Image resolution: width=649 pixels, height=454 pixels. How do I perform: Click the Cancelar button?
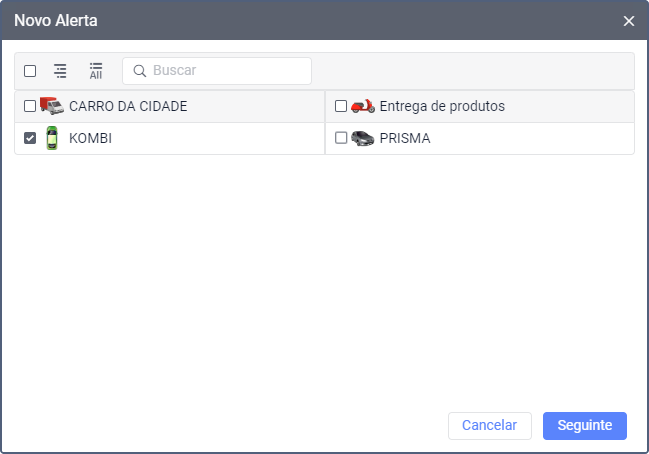(490, 425)
